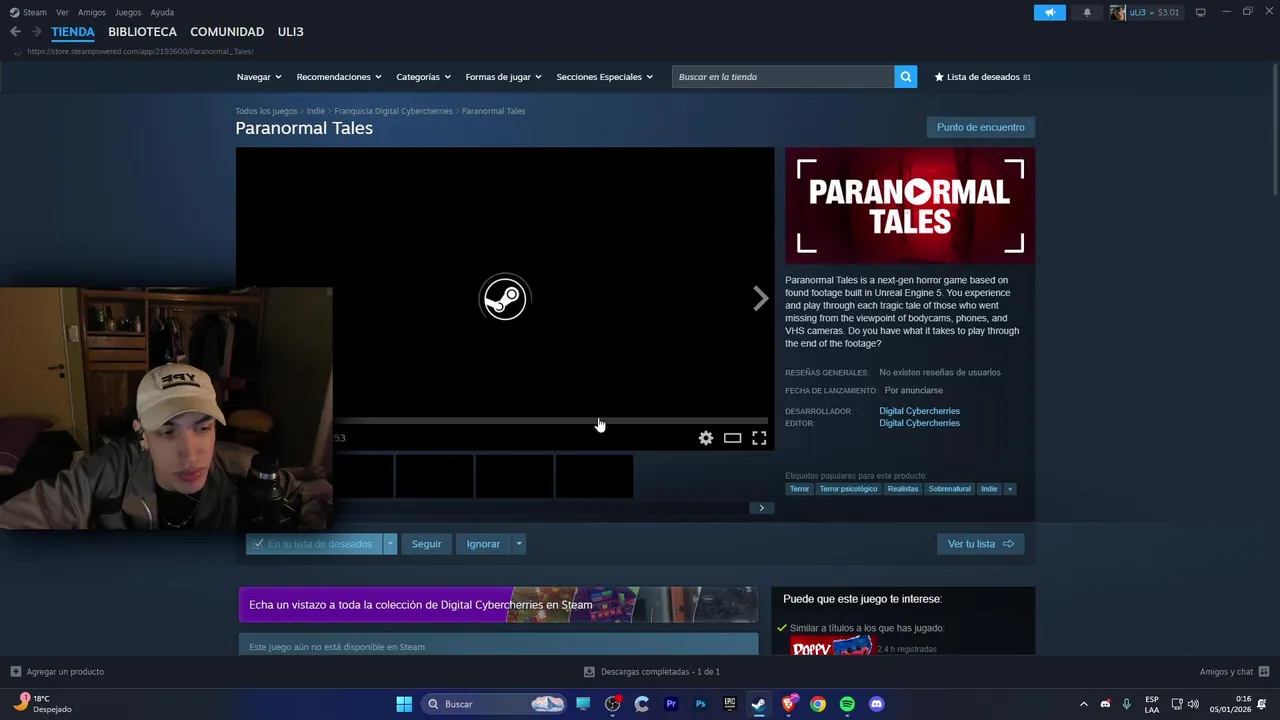
Task: Open Photoshop from the taskbar
Action: [700, 704]
